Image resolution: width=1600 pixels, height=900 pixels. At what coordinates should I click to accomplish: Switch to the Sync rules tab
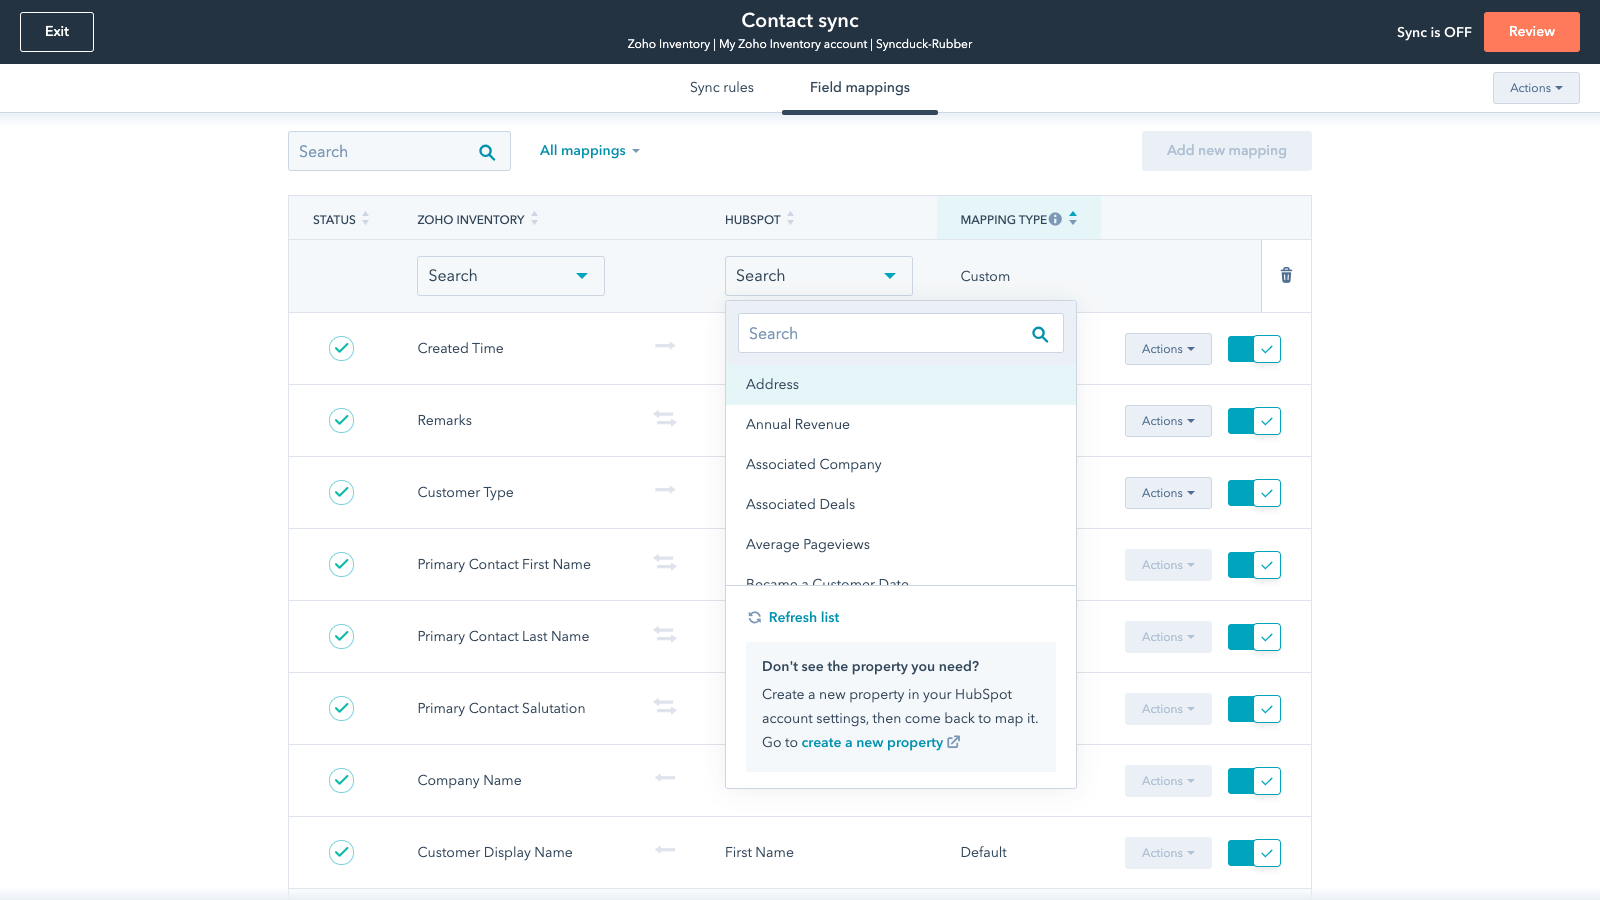coord(721,88)
